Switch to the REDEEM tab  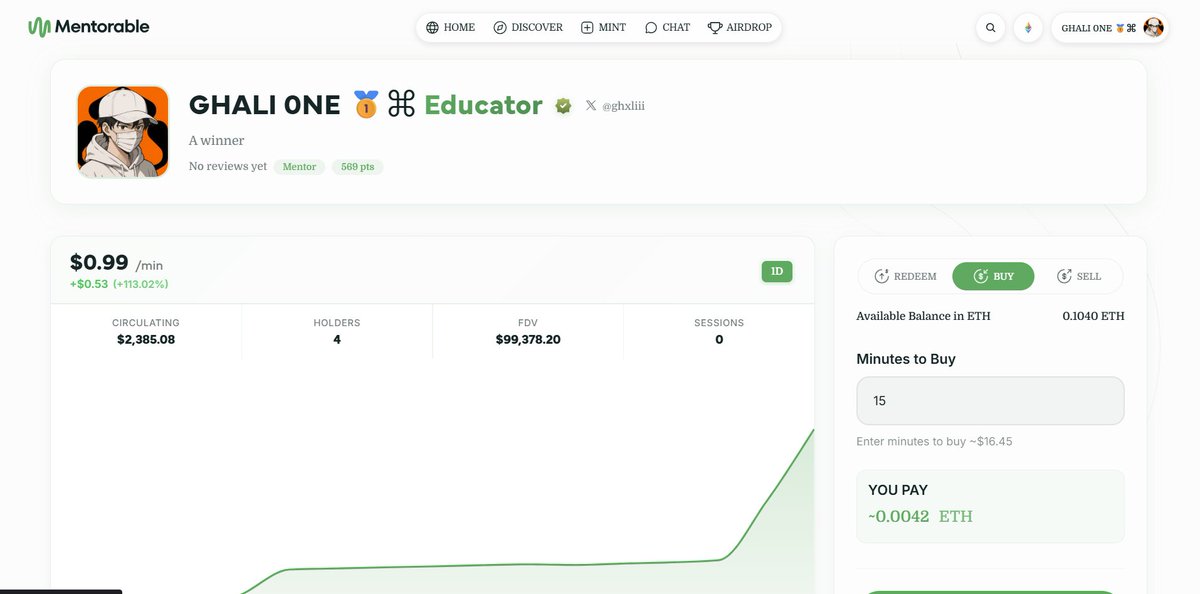point(906,276)
